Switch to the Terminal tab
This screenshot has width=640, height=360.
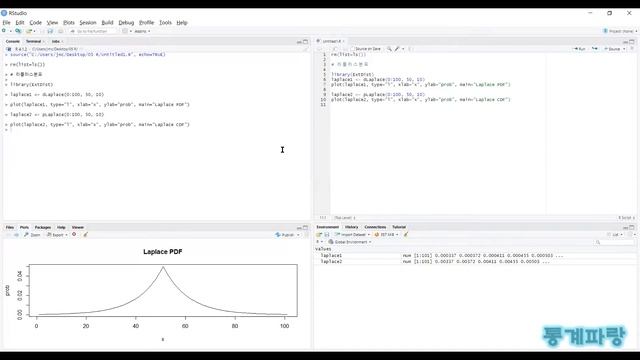[x=34, y=41]
